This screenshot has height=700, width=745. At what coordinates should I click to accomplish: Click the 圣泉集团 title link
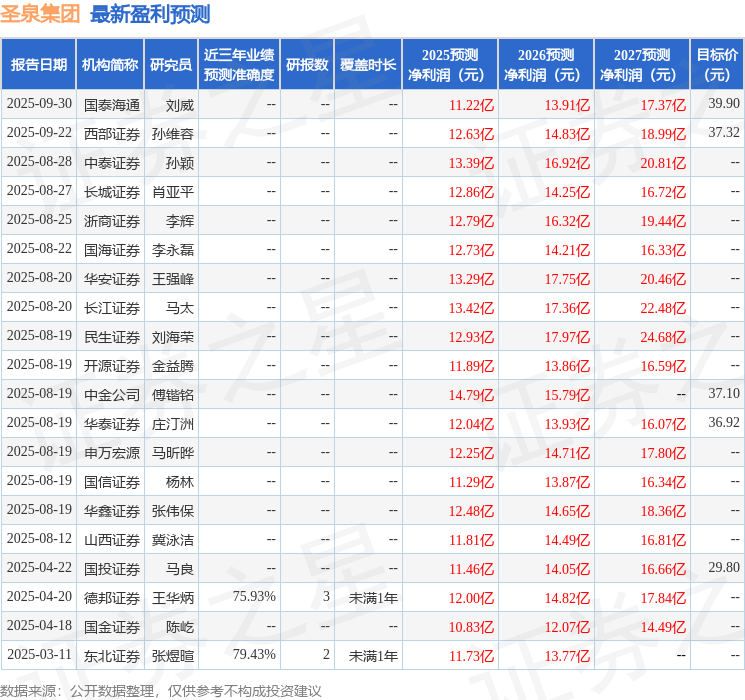point(41,14)
